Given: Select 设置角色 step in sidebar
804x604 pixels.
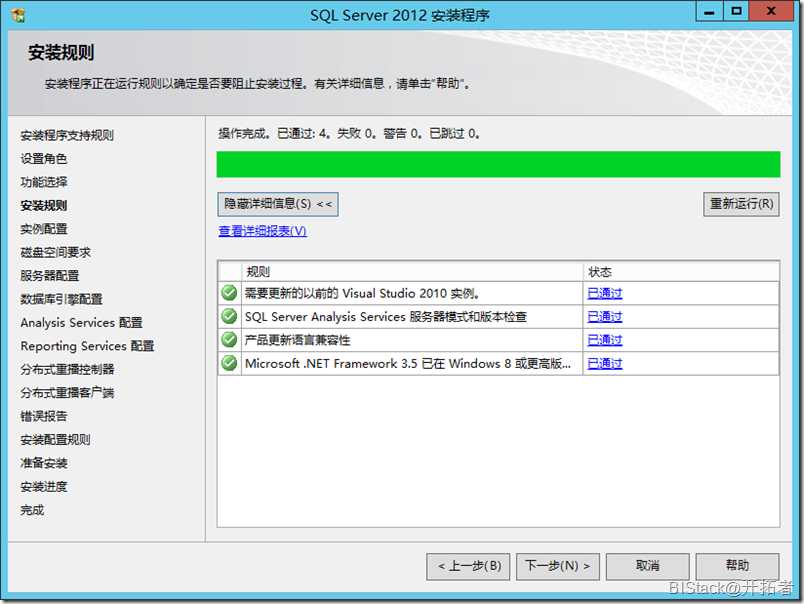Looking at the screenshot, I should point(44,159).
